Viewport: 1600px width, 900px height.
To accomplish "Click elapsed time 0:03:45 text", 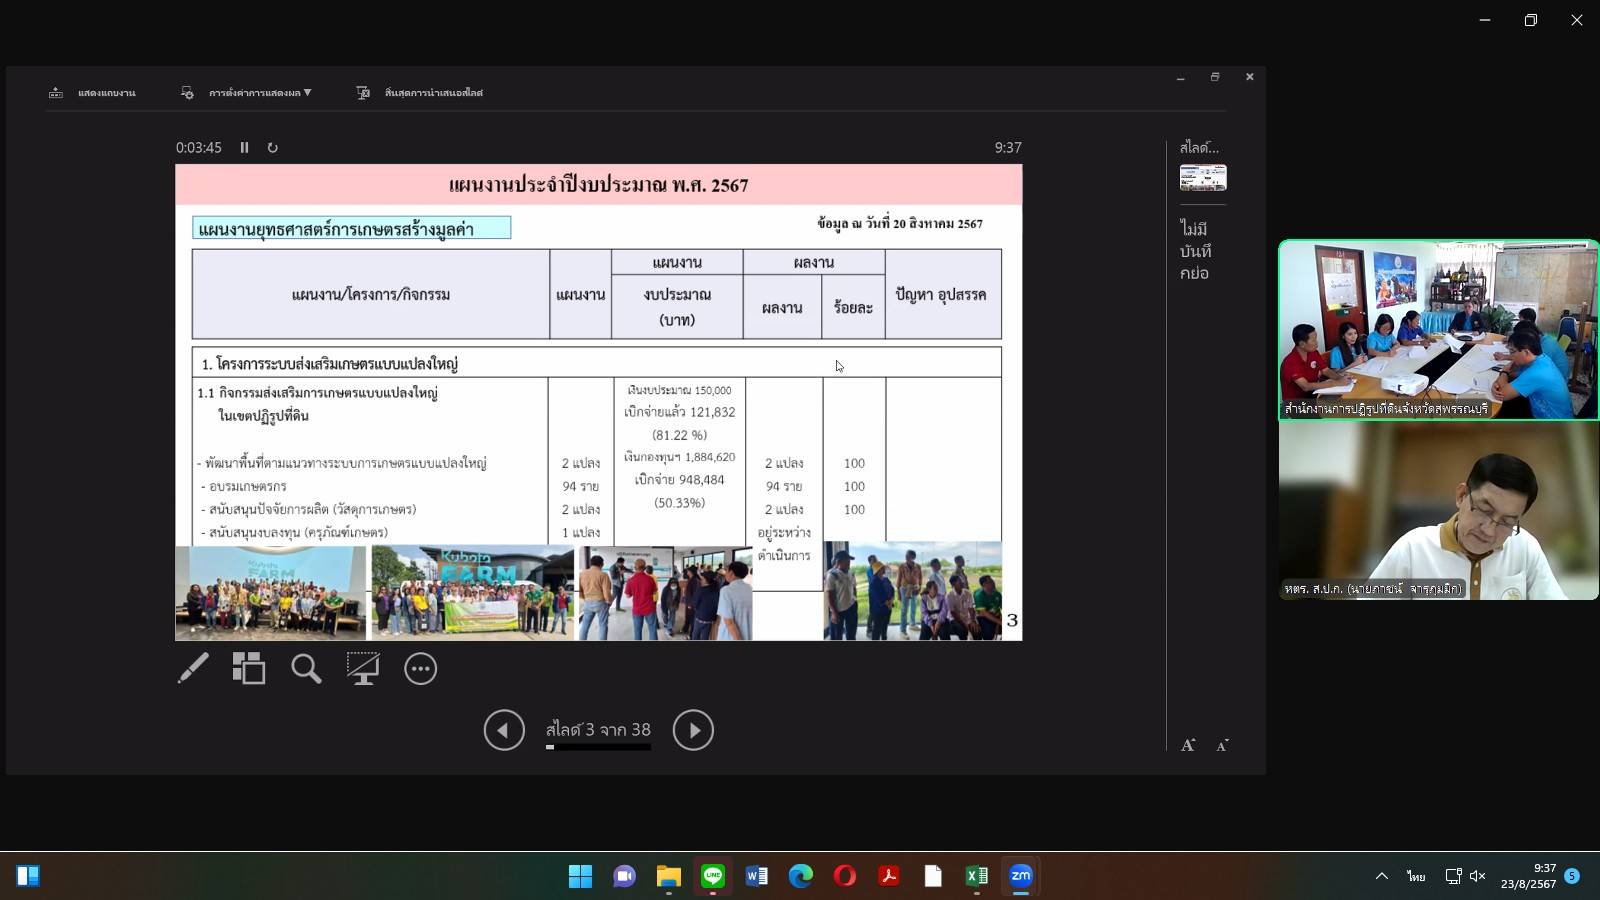I will coord(199,147).
